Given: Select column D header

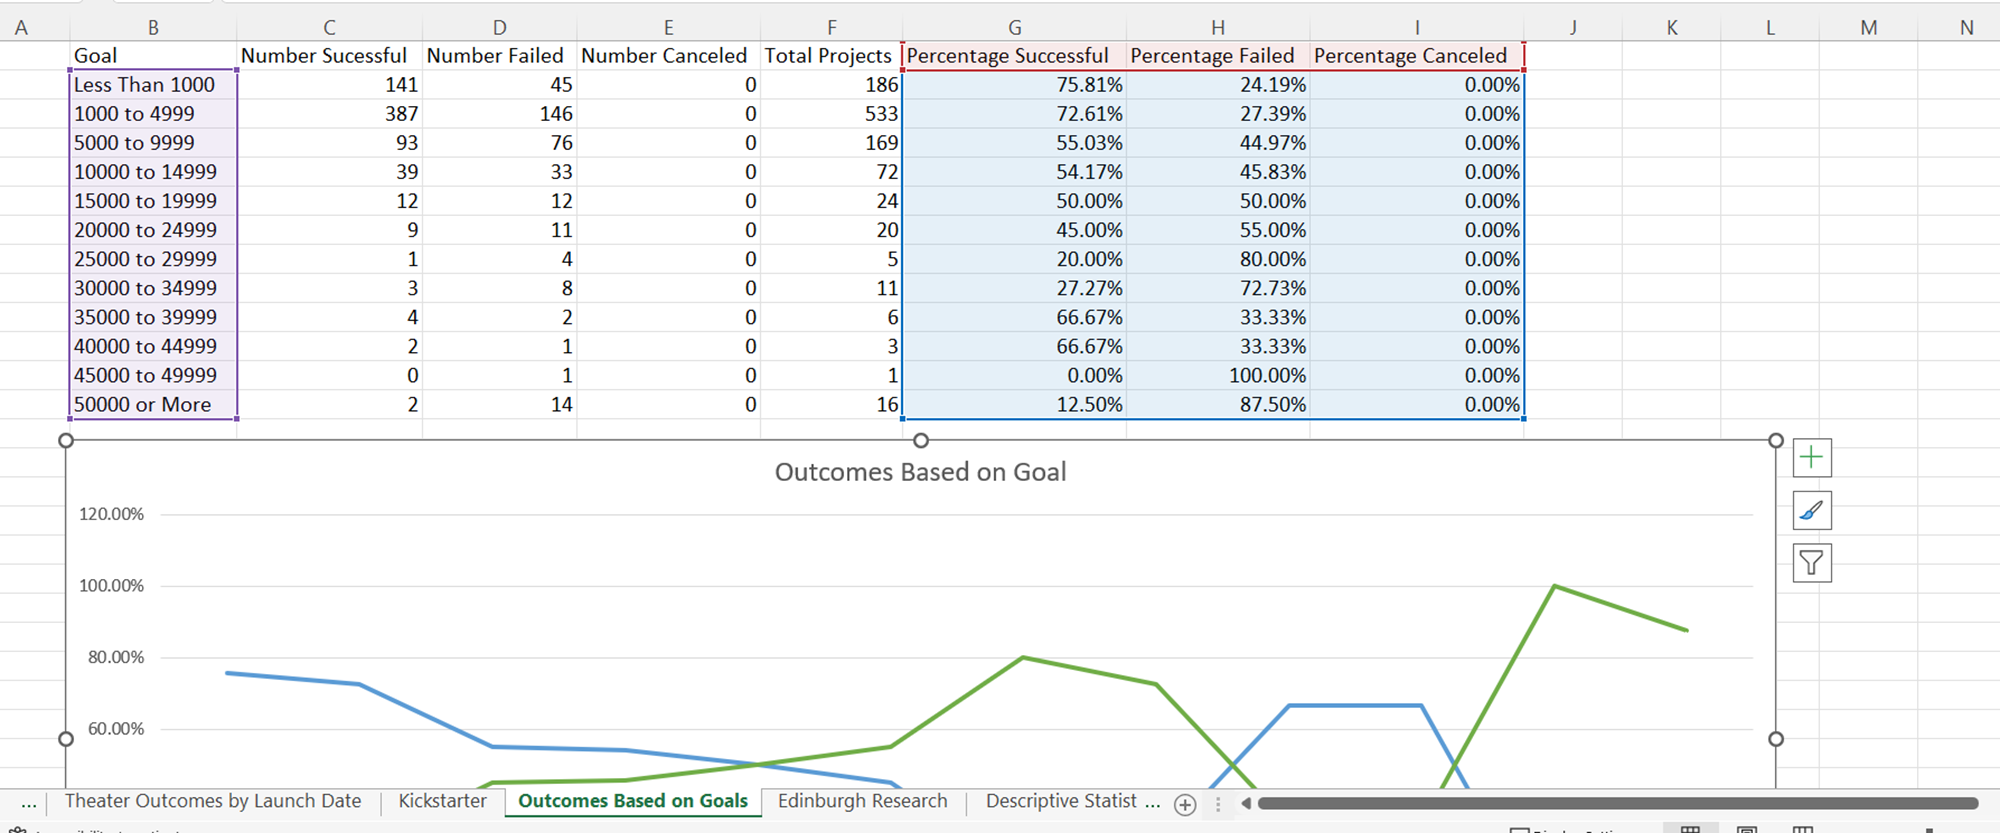Looking at the screenshot, I should [x=499, y=28].
